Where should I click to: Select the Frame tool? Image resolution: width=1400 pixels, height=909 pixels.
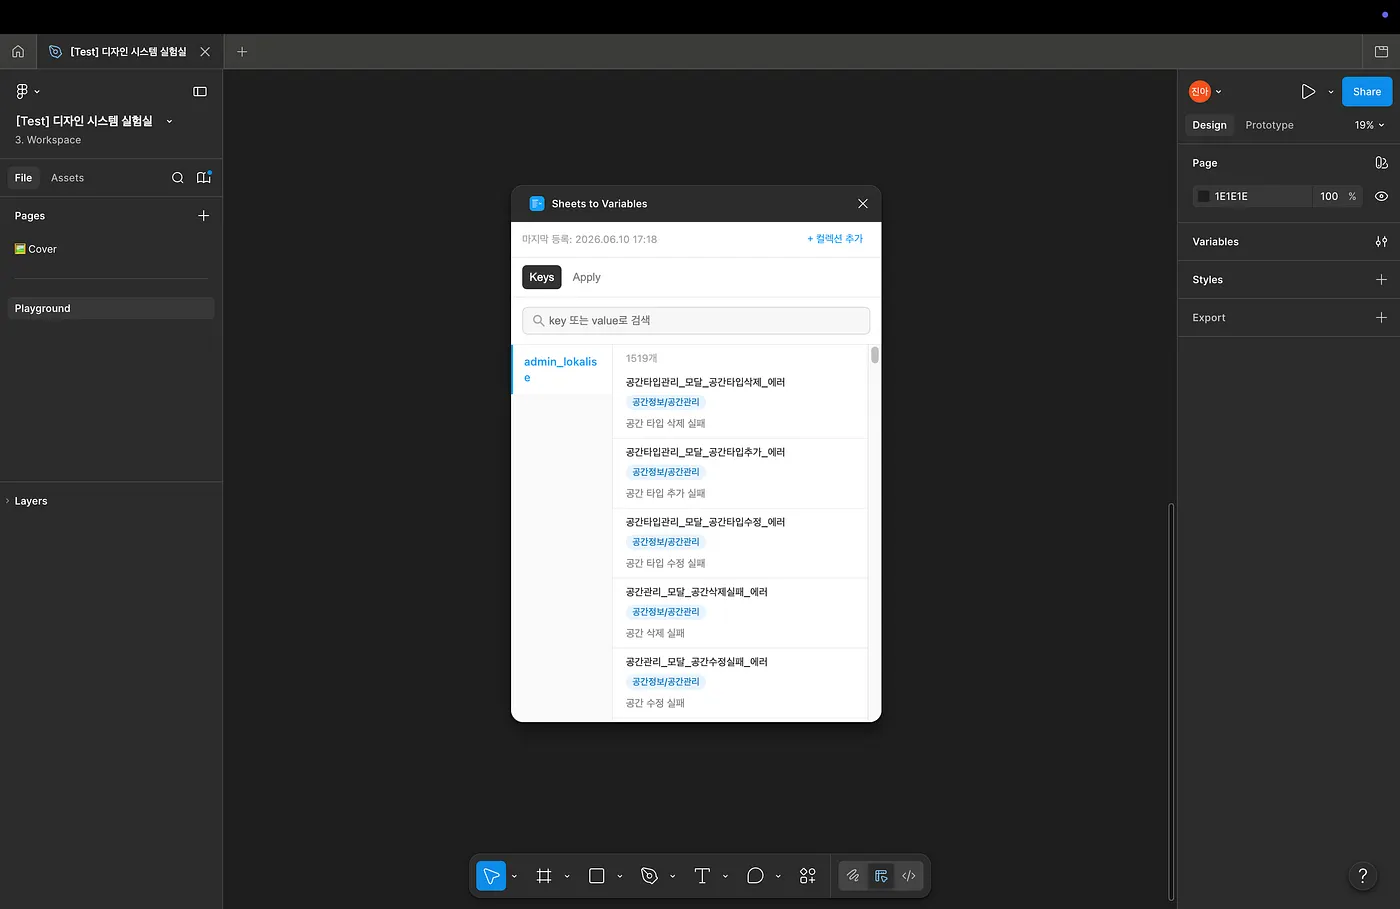pyautogui.click(x=544, y=876)
